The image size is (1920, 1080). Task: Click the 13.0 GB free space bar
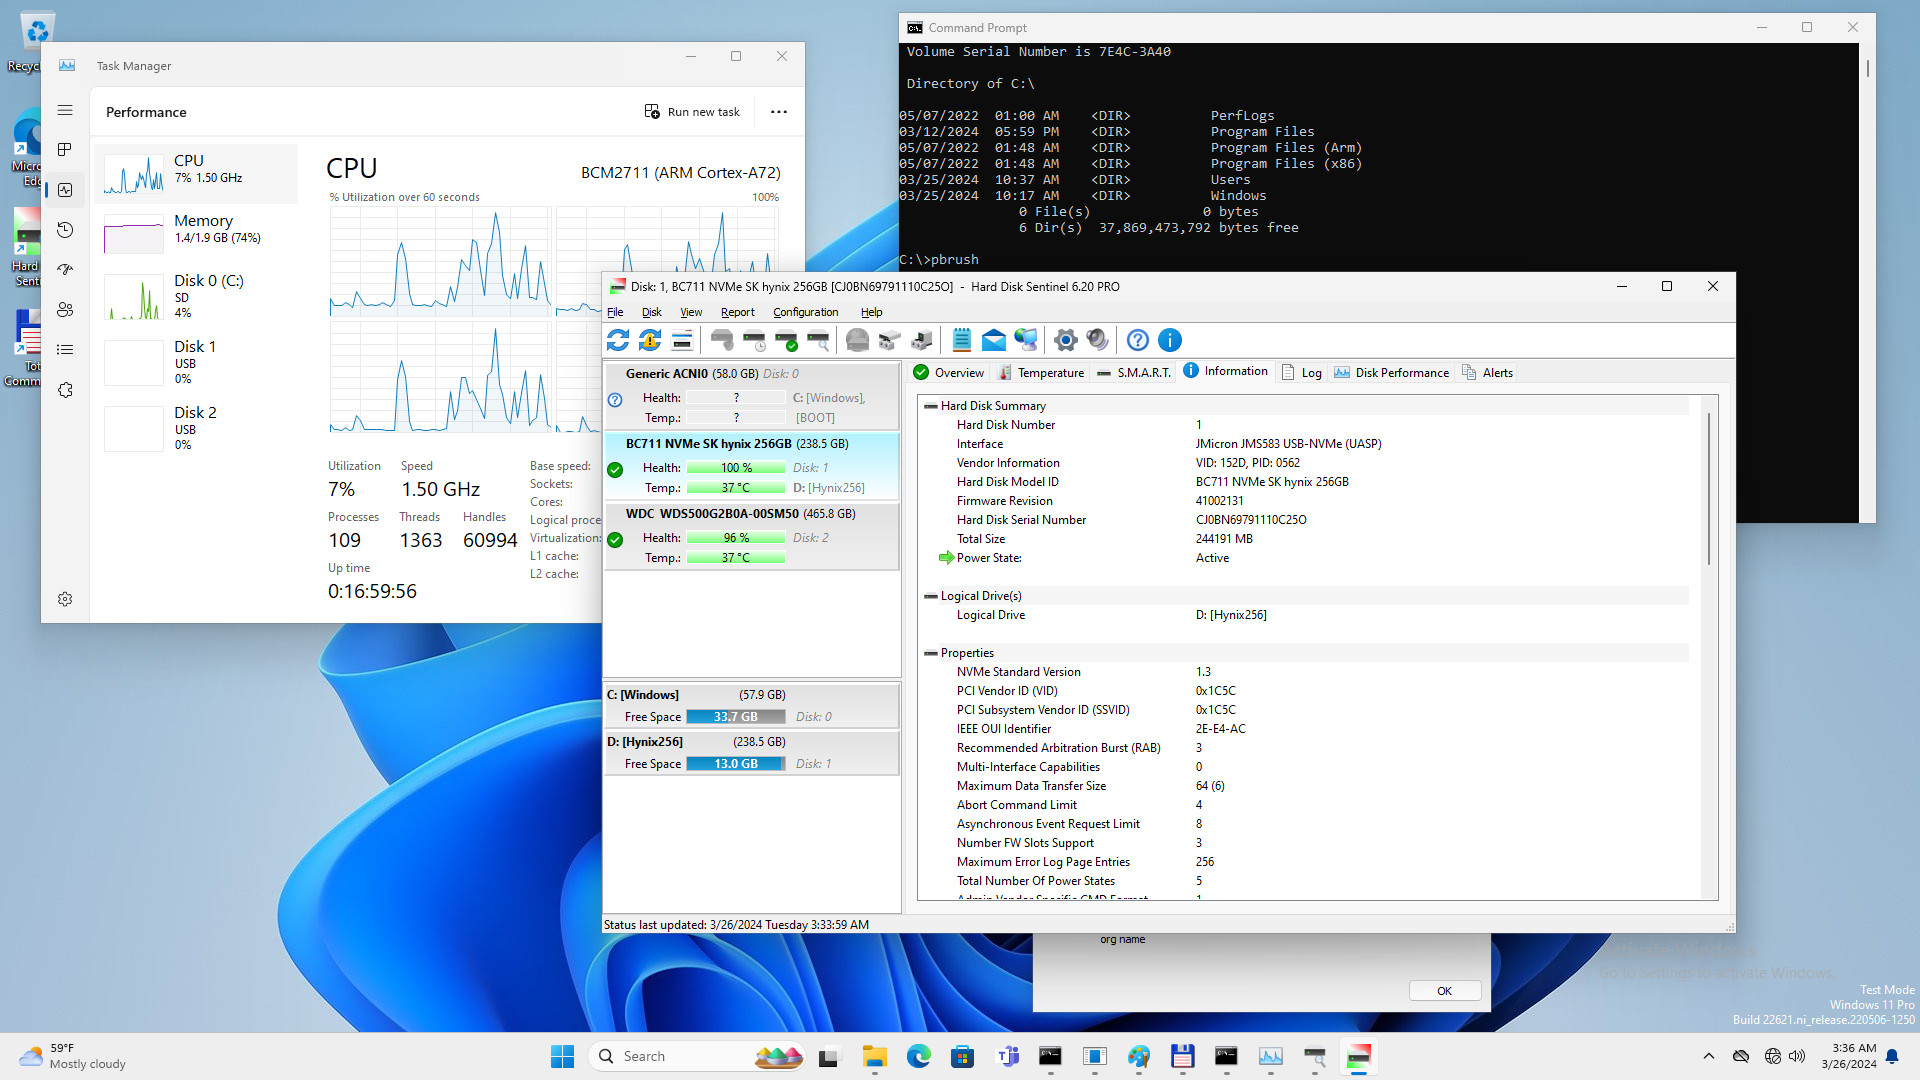(736, 764)
